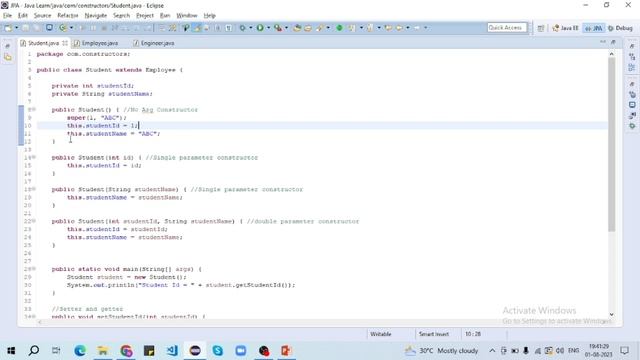Open Microsoft Edge from taskbar

(80, 351)
